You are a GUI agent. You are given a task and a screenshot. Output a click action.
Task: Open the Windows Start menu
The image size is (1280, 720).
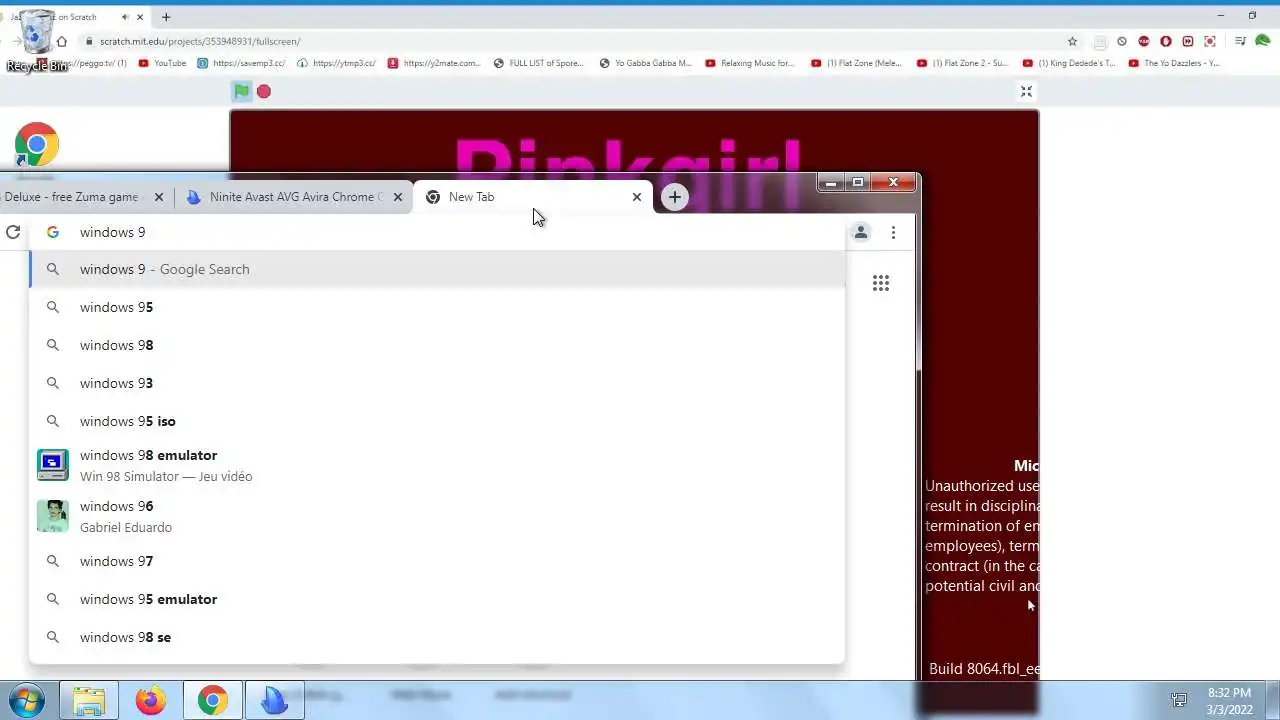[26, 699]
